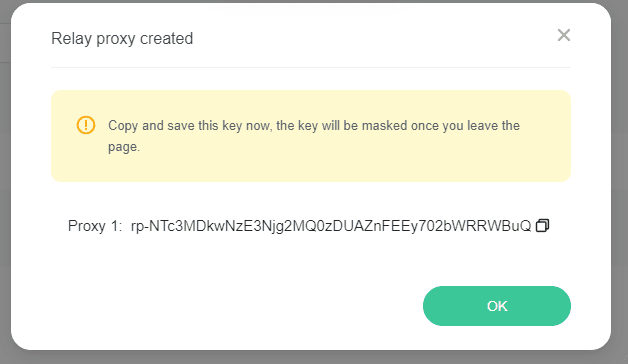
Task: Click empty dialog space above Proxy 1 row
Action: pos(311,199)
